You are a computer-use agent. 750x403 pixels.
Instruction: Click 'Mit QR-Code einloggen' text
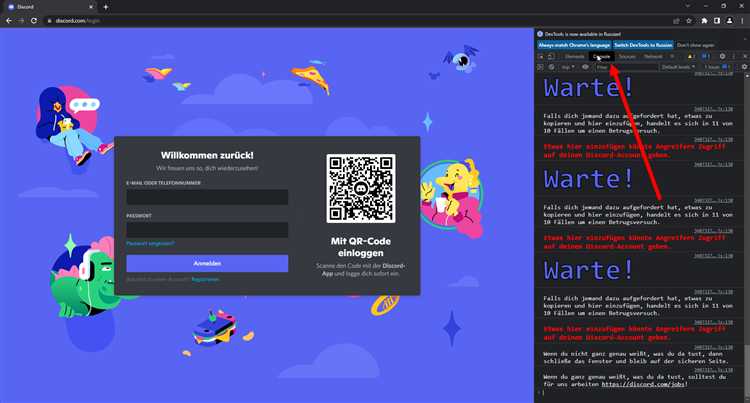point(361,247)
